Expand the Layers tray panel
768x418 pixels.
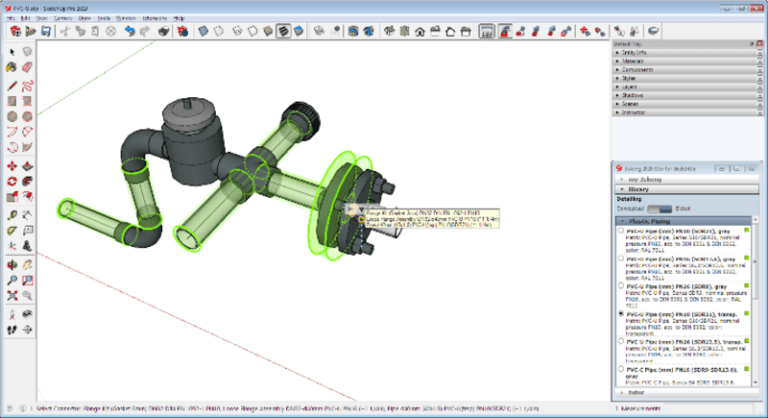coord(686,87)
